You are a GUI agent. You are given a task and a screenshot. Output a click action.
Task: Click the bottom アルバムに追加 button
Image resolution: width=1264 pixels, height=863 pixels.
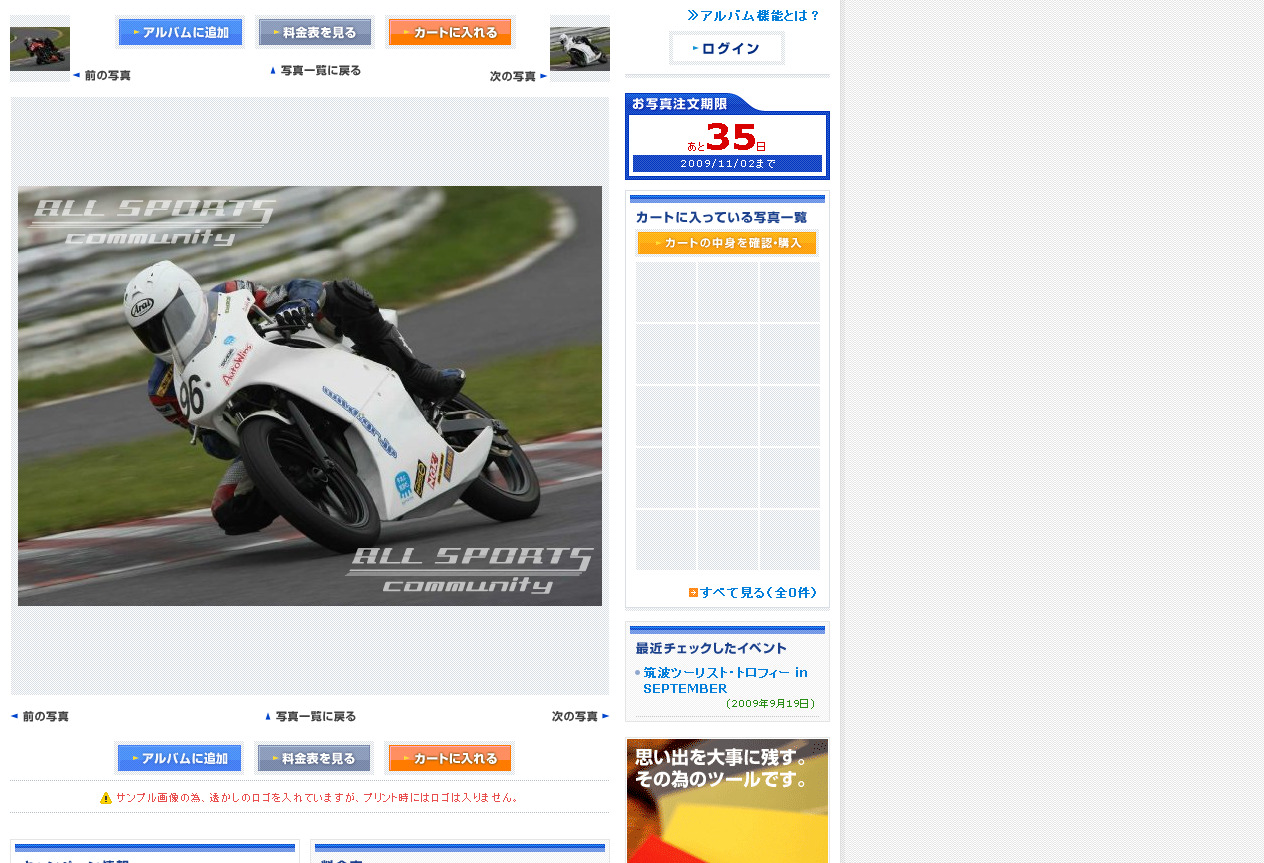click(180, 758)
